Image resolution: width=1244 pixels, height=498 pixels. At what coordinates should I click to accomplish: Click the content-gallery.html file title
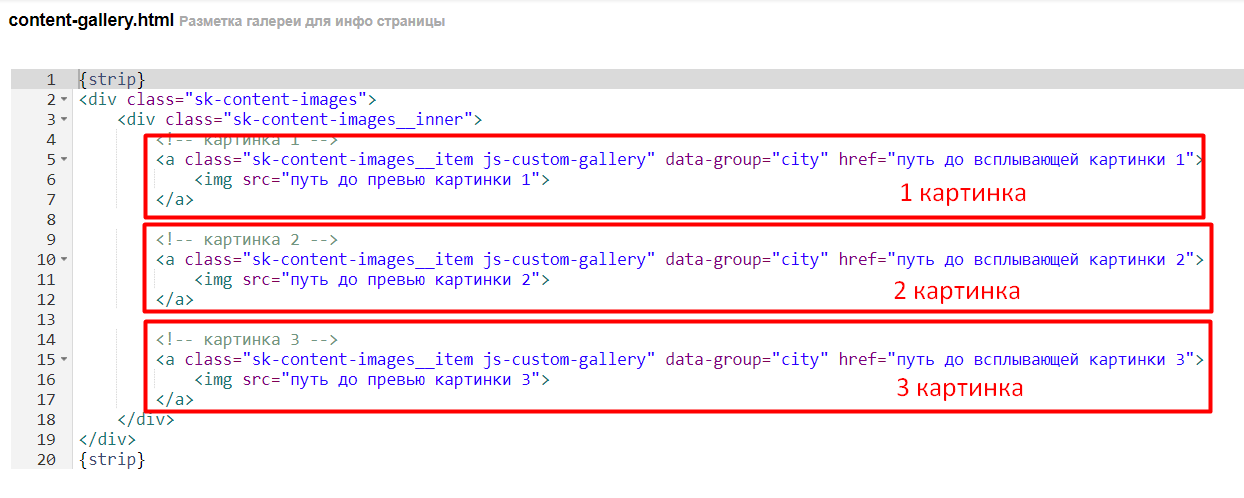coord(91,20)
